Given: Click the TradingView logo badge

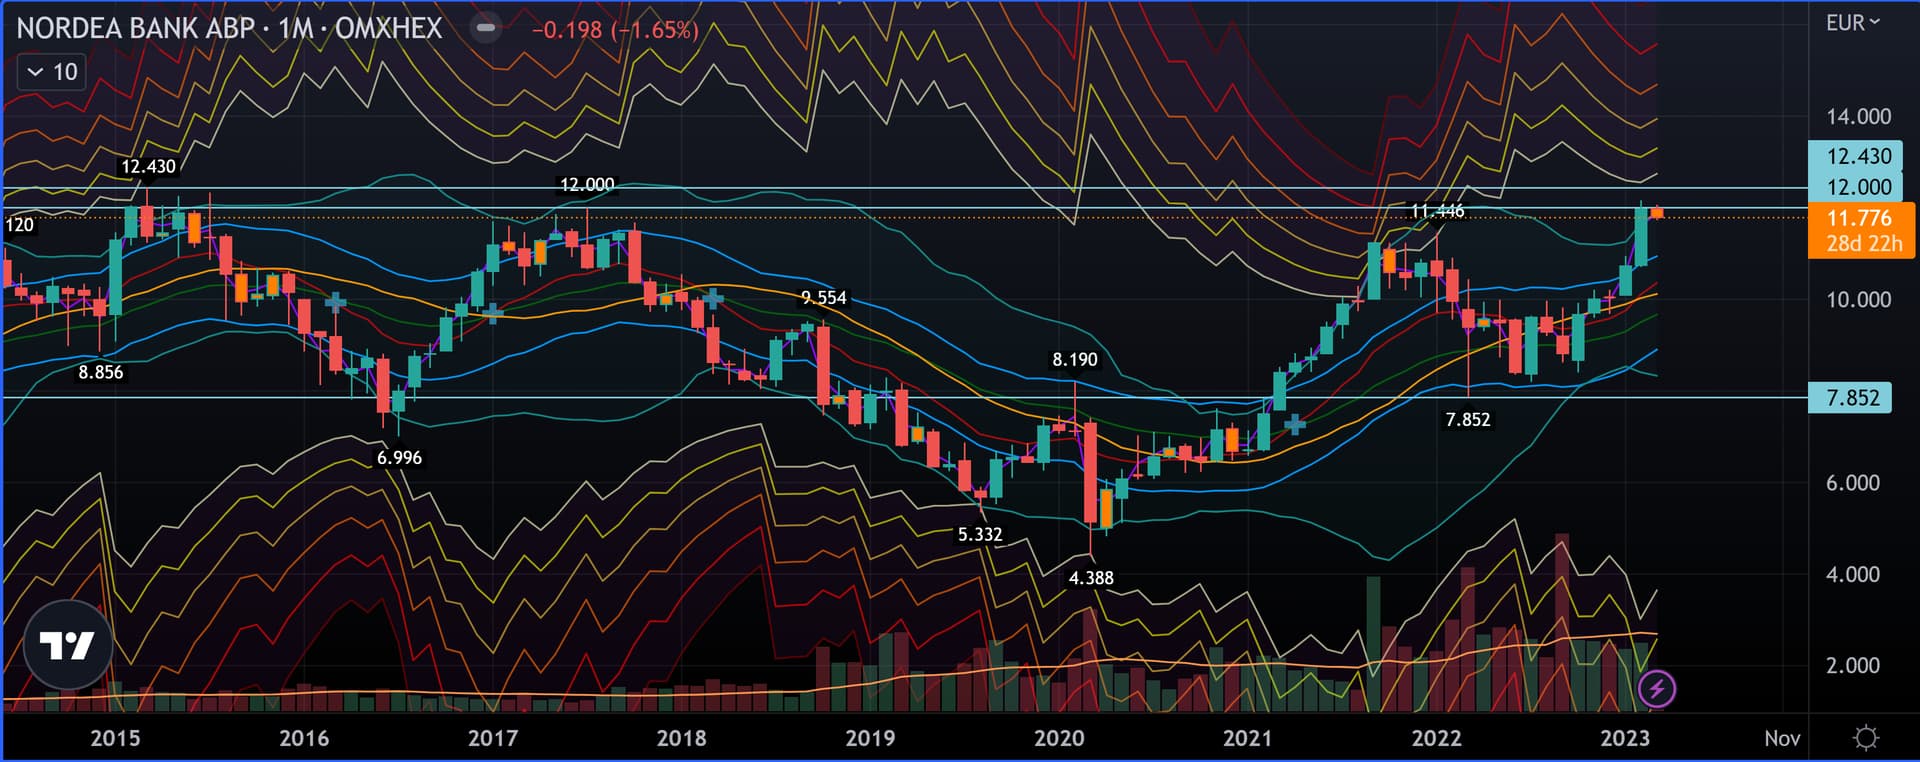Looking at the screenshot, I should [x=67, y=645].
